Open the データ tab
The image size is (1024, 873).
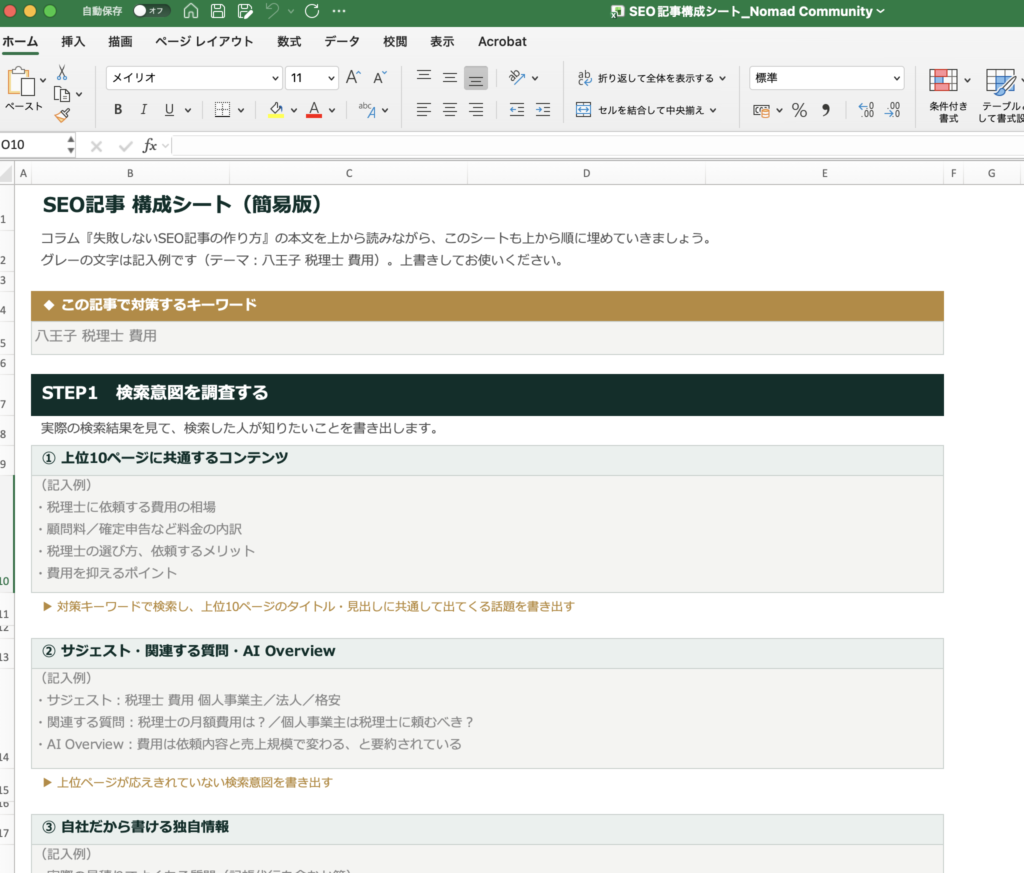pos(342,41)
